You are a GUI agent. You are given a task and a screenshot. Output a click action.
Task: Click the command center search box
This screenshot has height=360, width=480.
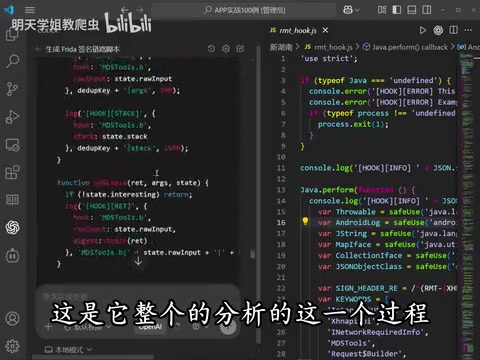pos(244,10)
